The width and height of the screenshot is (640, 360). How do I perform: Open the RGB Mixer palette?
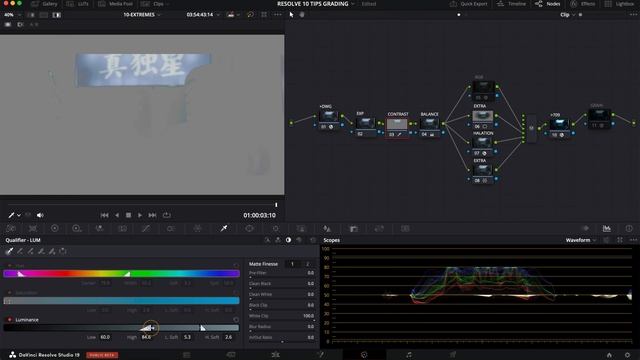(99, 229)
